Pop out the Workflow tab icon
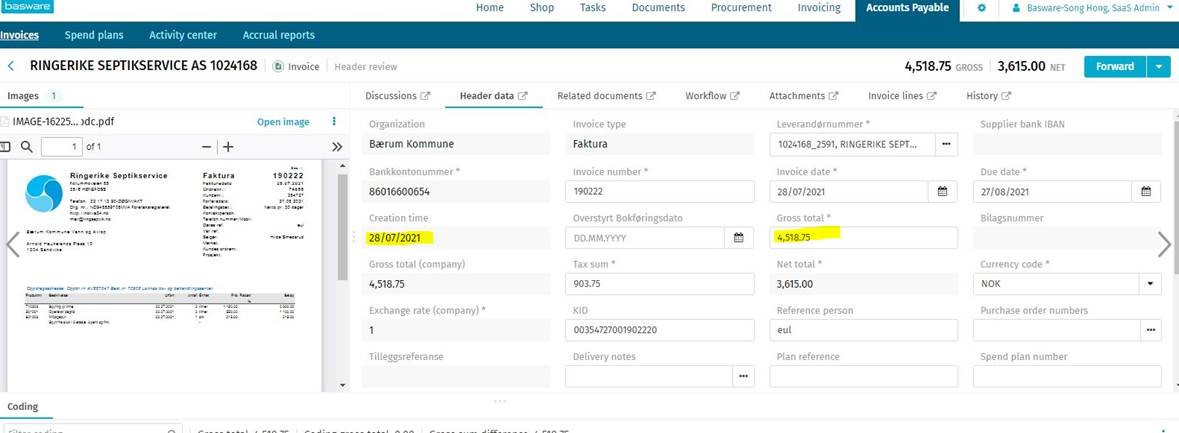Screen dimensions: 1179x433 point(735,95)
